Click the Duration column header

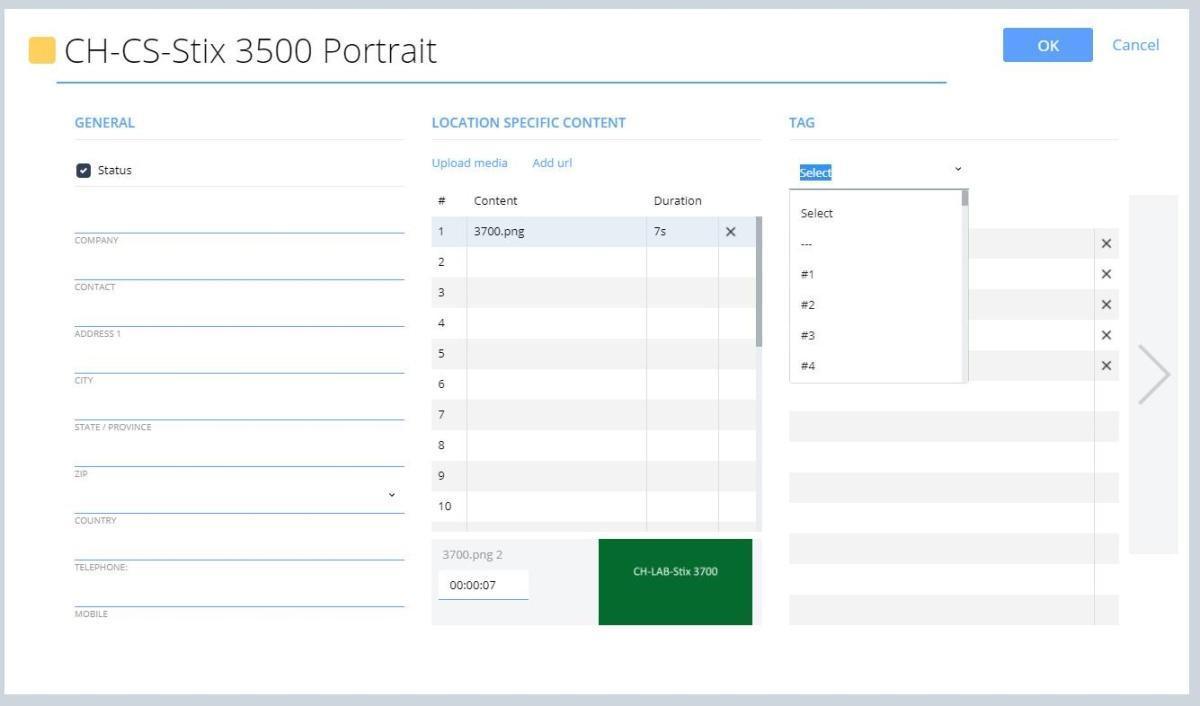(678, 201)
